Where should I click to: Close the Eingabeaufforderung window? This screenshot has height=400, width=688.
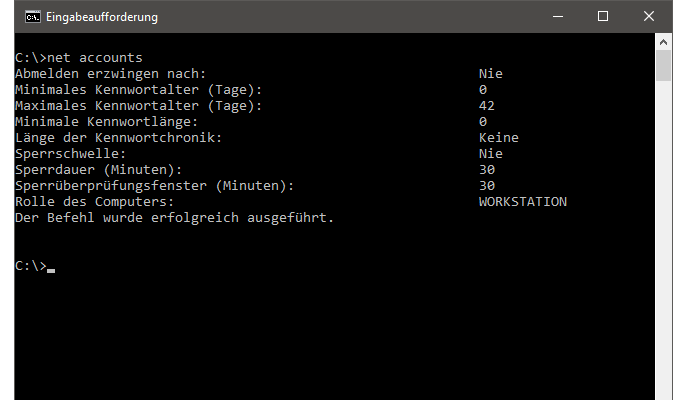[x=650, y=17]
